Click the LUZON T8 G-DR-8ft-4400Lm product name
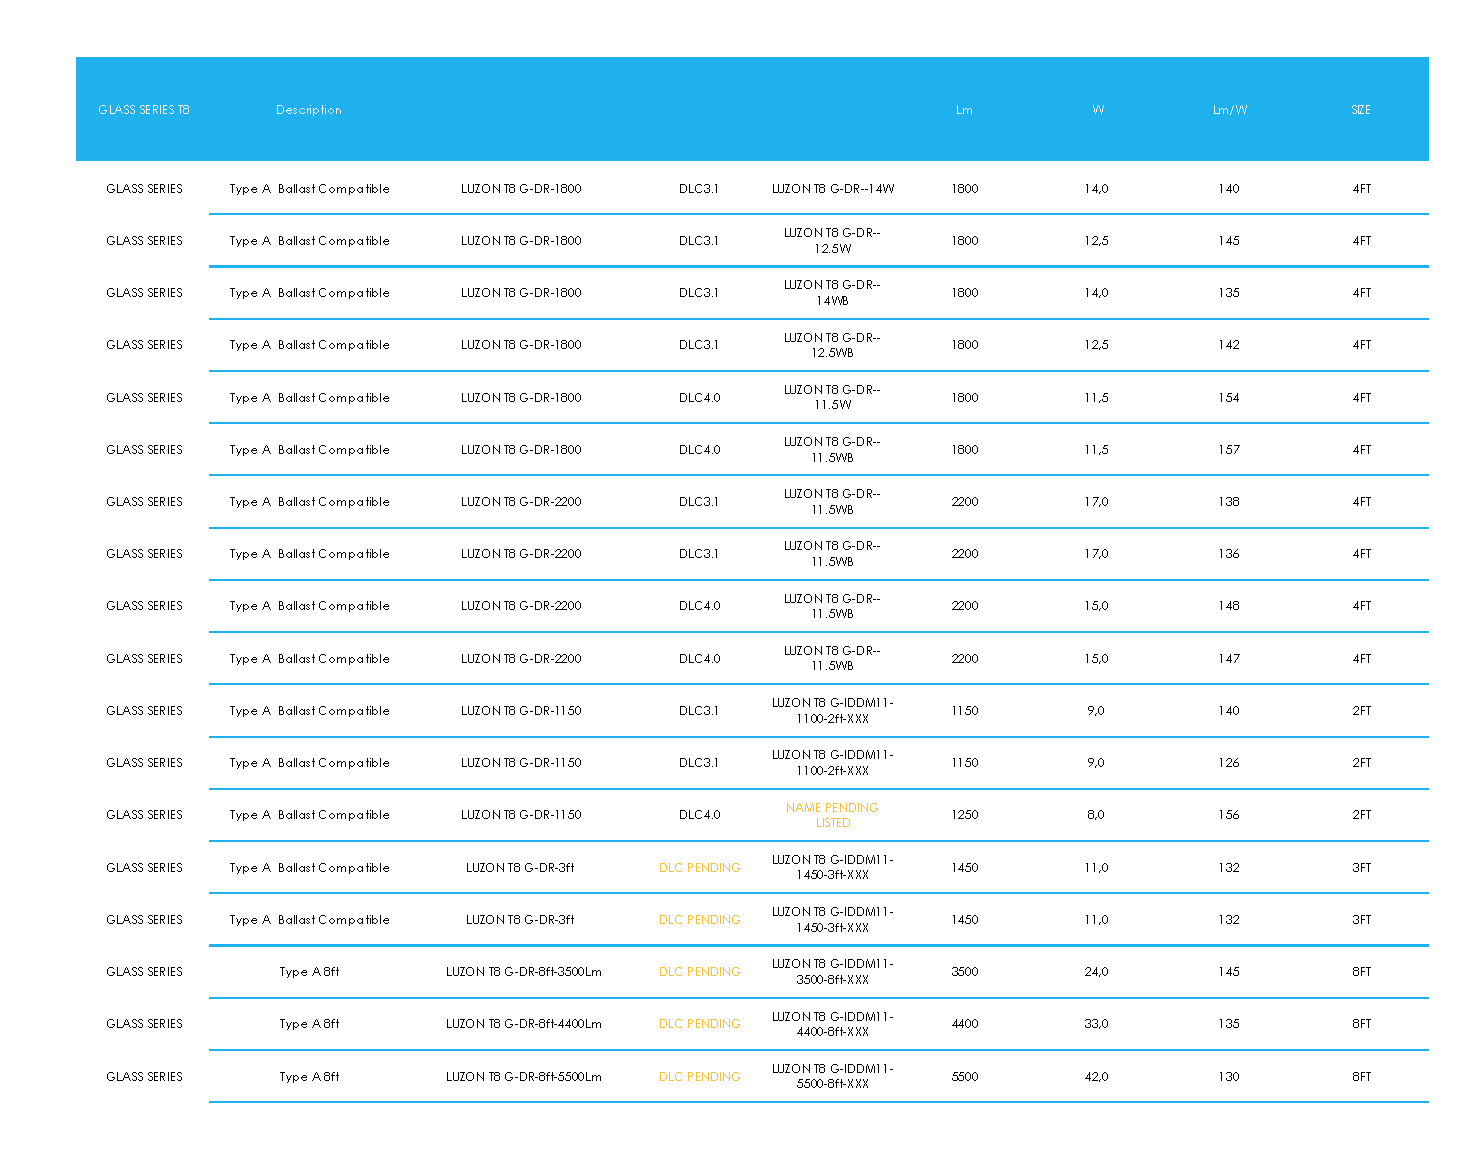 523,1024
